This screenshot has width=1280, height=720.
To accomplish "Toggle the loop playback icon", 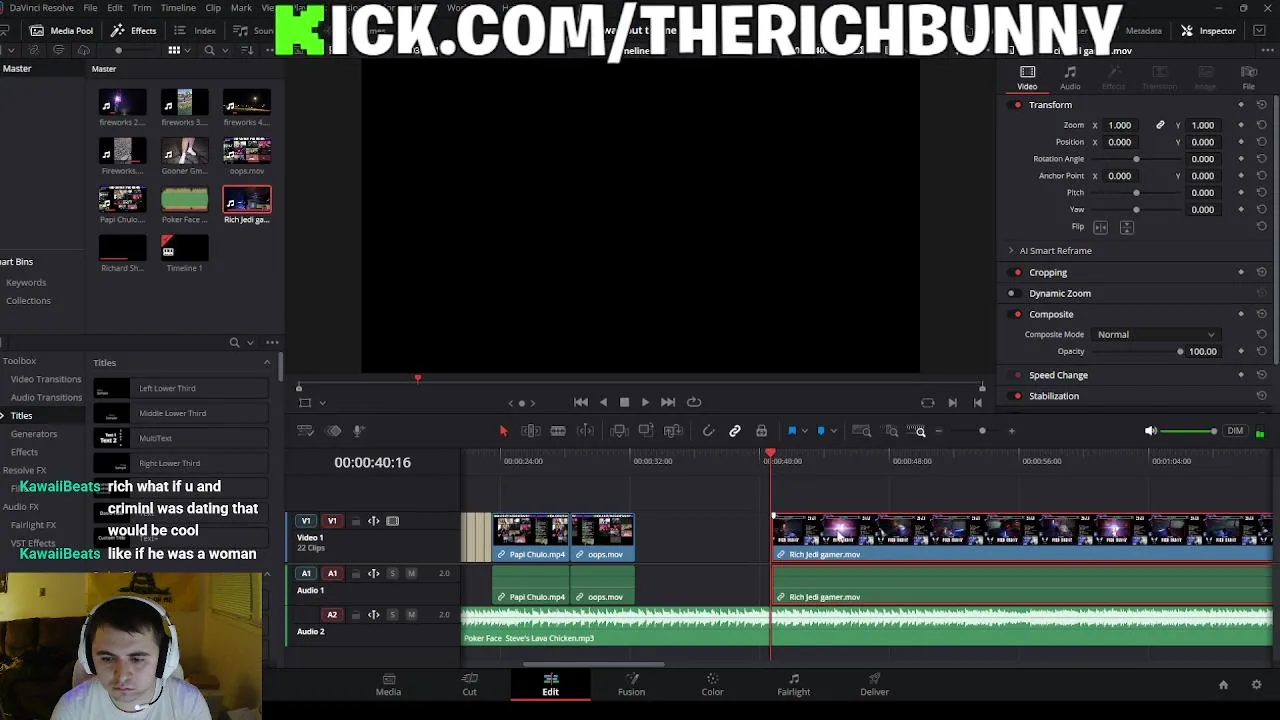I will point(694,402).
